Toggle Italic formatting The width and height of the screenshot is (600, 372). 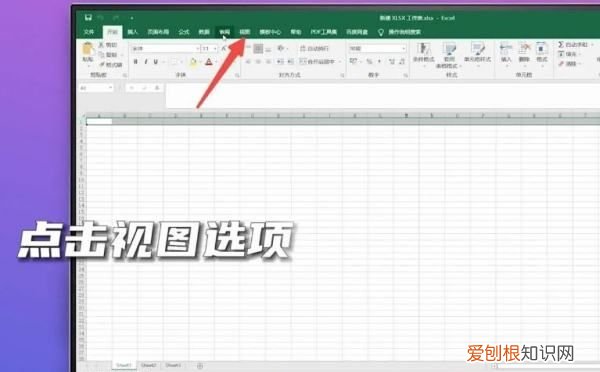click(x=146, y=62)
